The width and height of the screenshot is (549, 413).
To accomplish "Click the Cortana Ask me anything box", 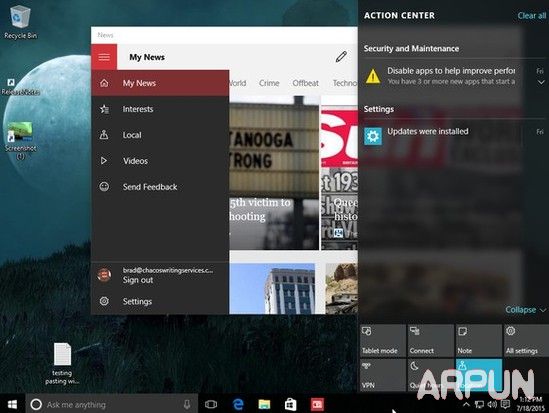I will pyautogui.click(x=111, y=404).
